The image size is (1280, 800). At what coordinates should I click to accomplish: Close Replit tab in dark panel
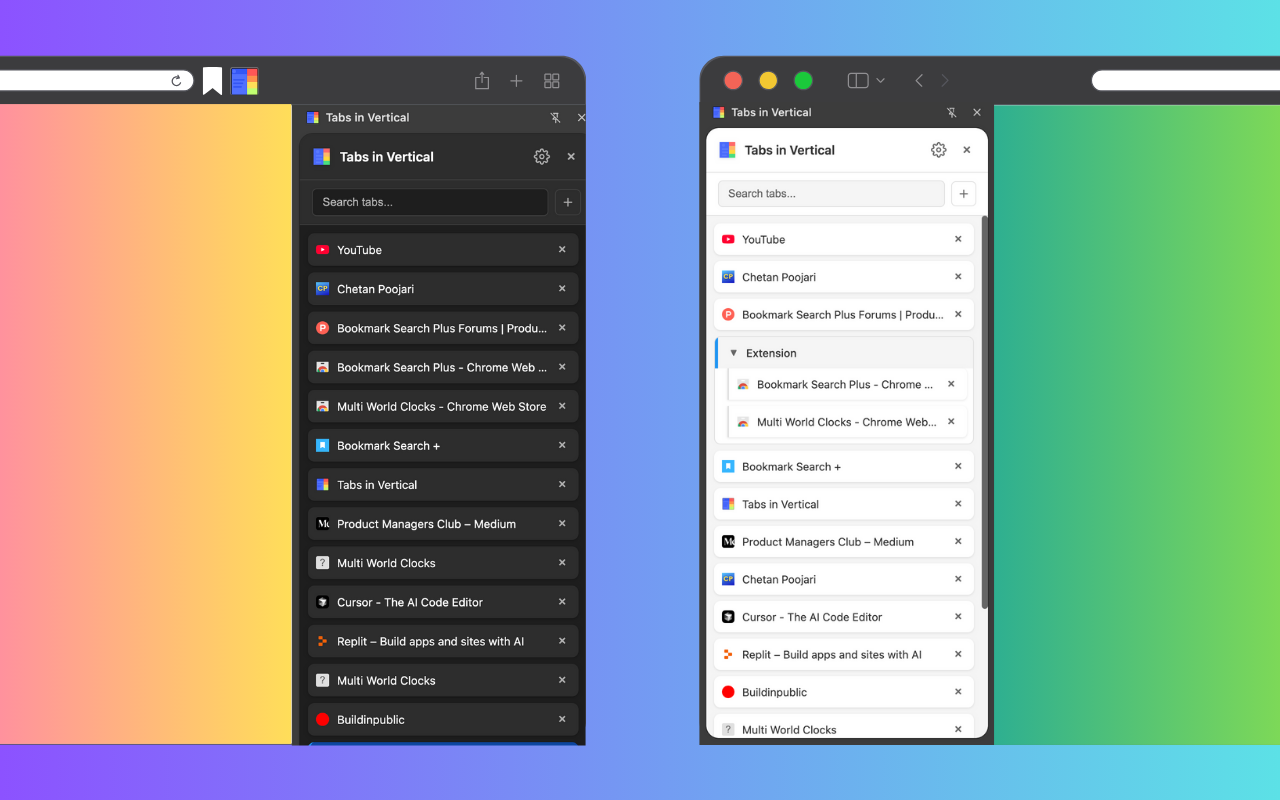coord(562,641)
